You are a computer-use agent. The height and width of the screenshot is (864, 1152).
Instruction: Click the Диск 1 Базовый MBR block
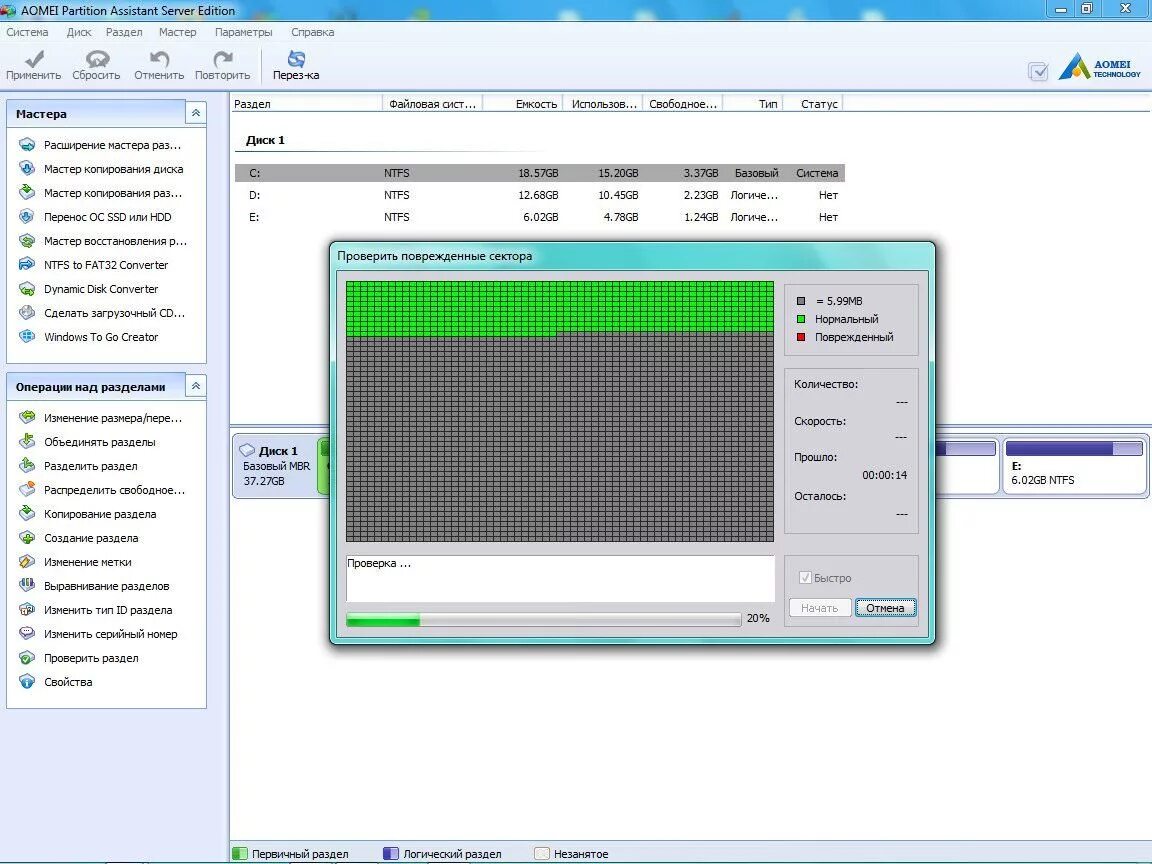coord(277,466)
